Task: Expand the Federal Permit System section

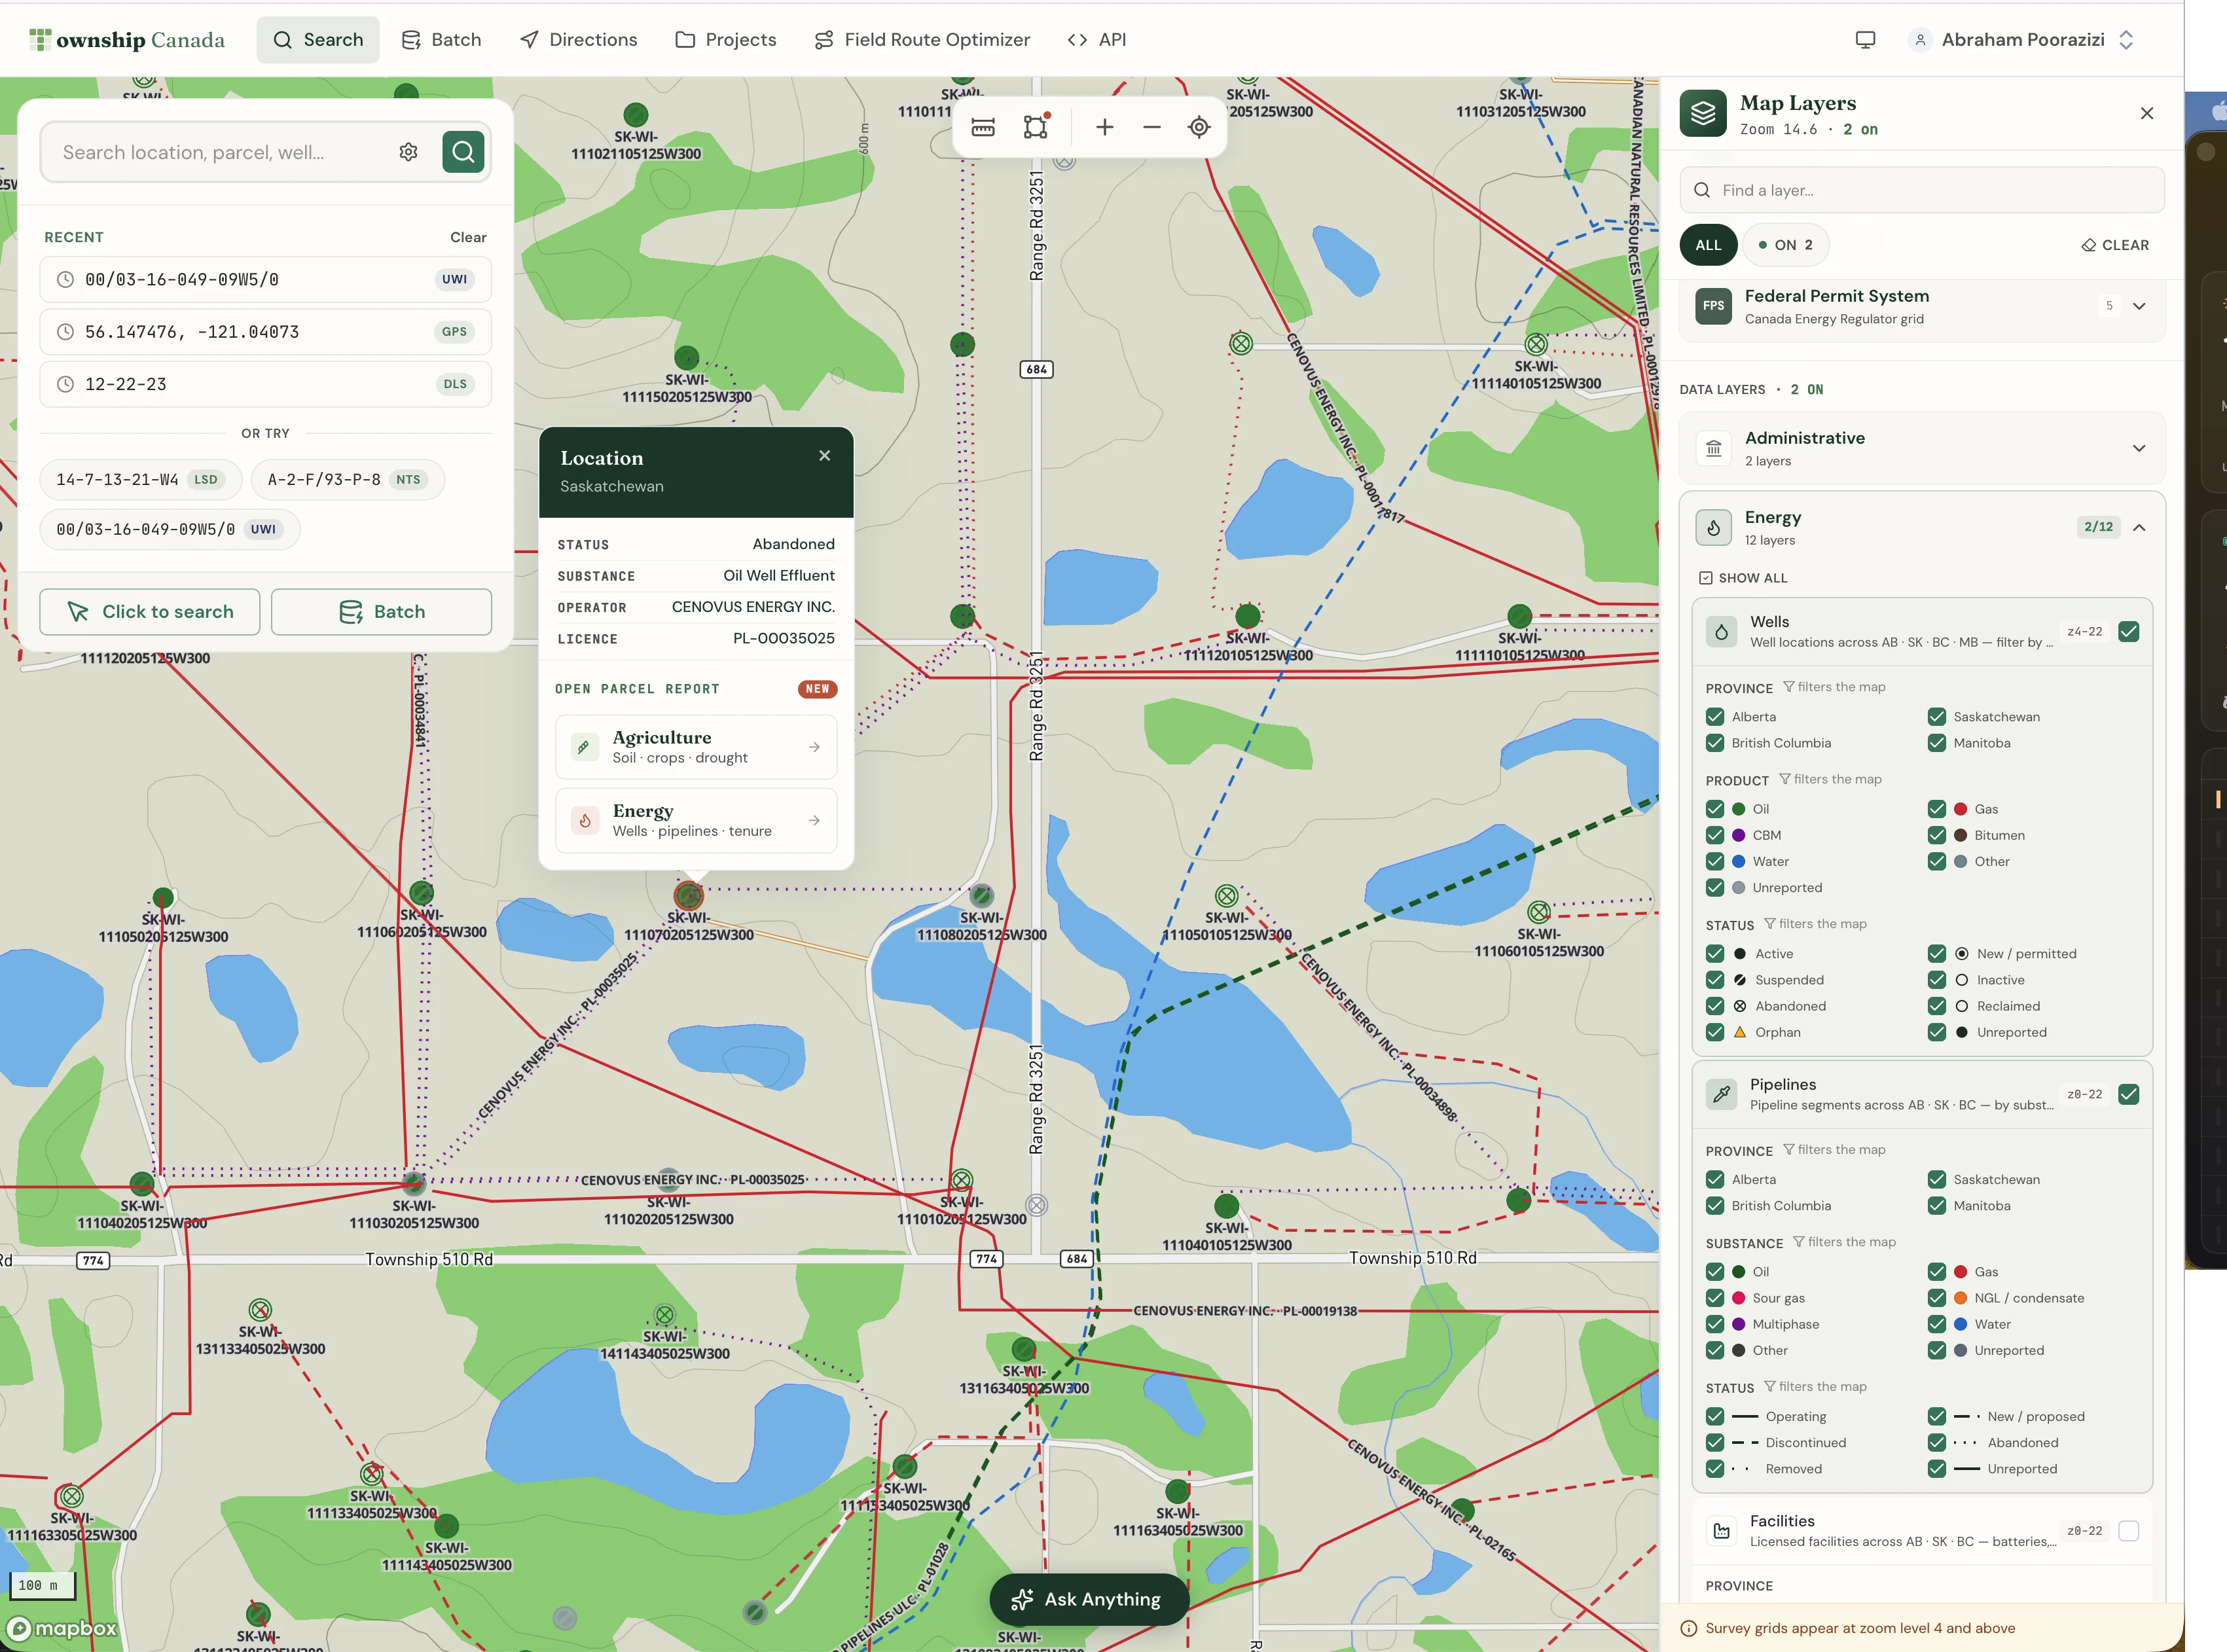Action: tap(2139, 306)
